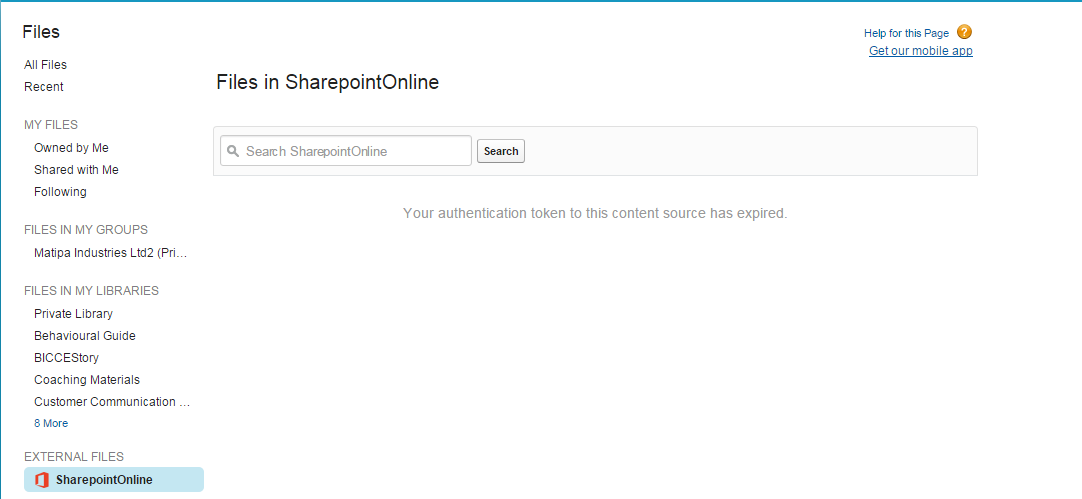This screenshot has width=1082, height=499.
Task: Click the FILES IN MY GROUPS header
Action: [x=86, y=230]
